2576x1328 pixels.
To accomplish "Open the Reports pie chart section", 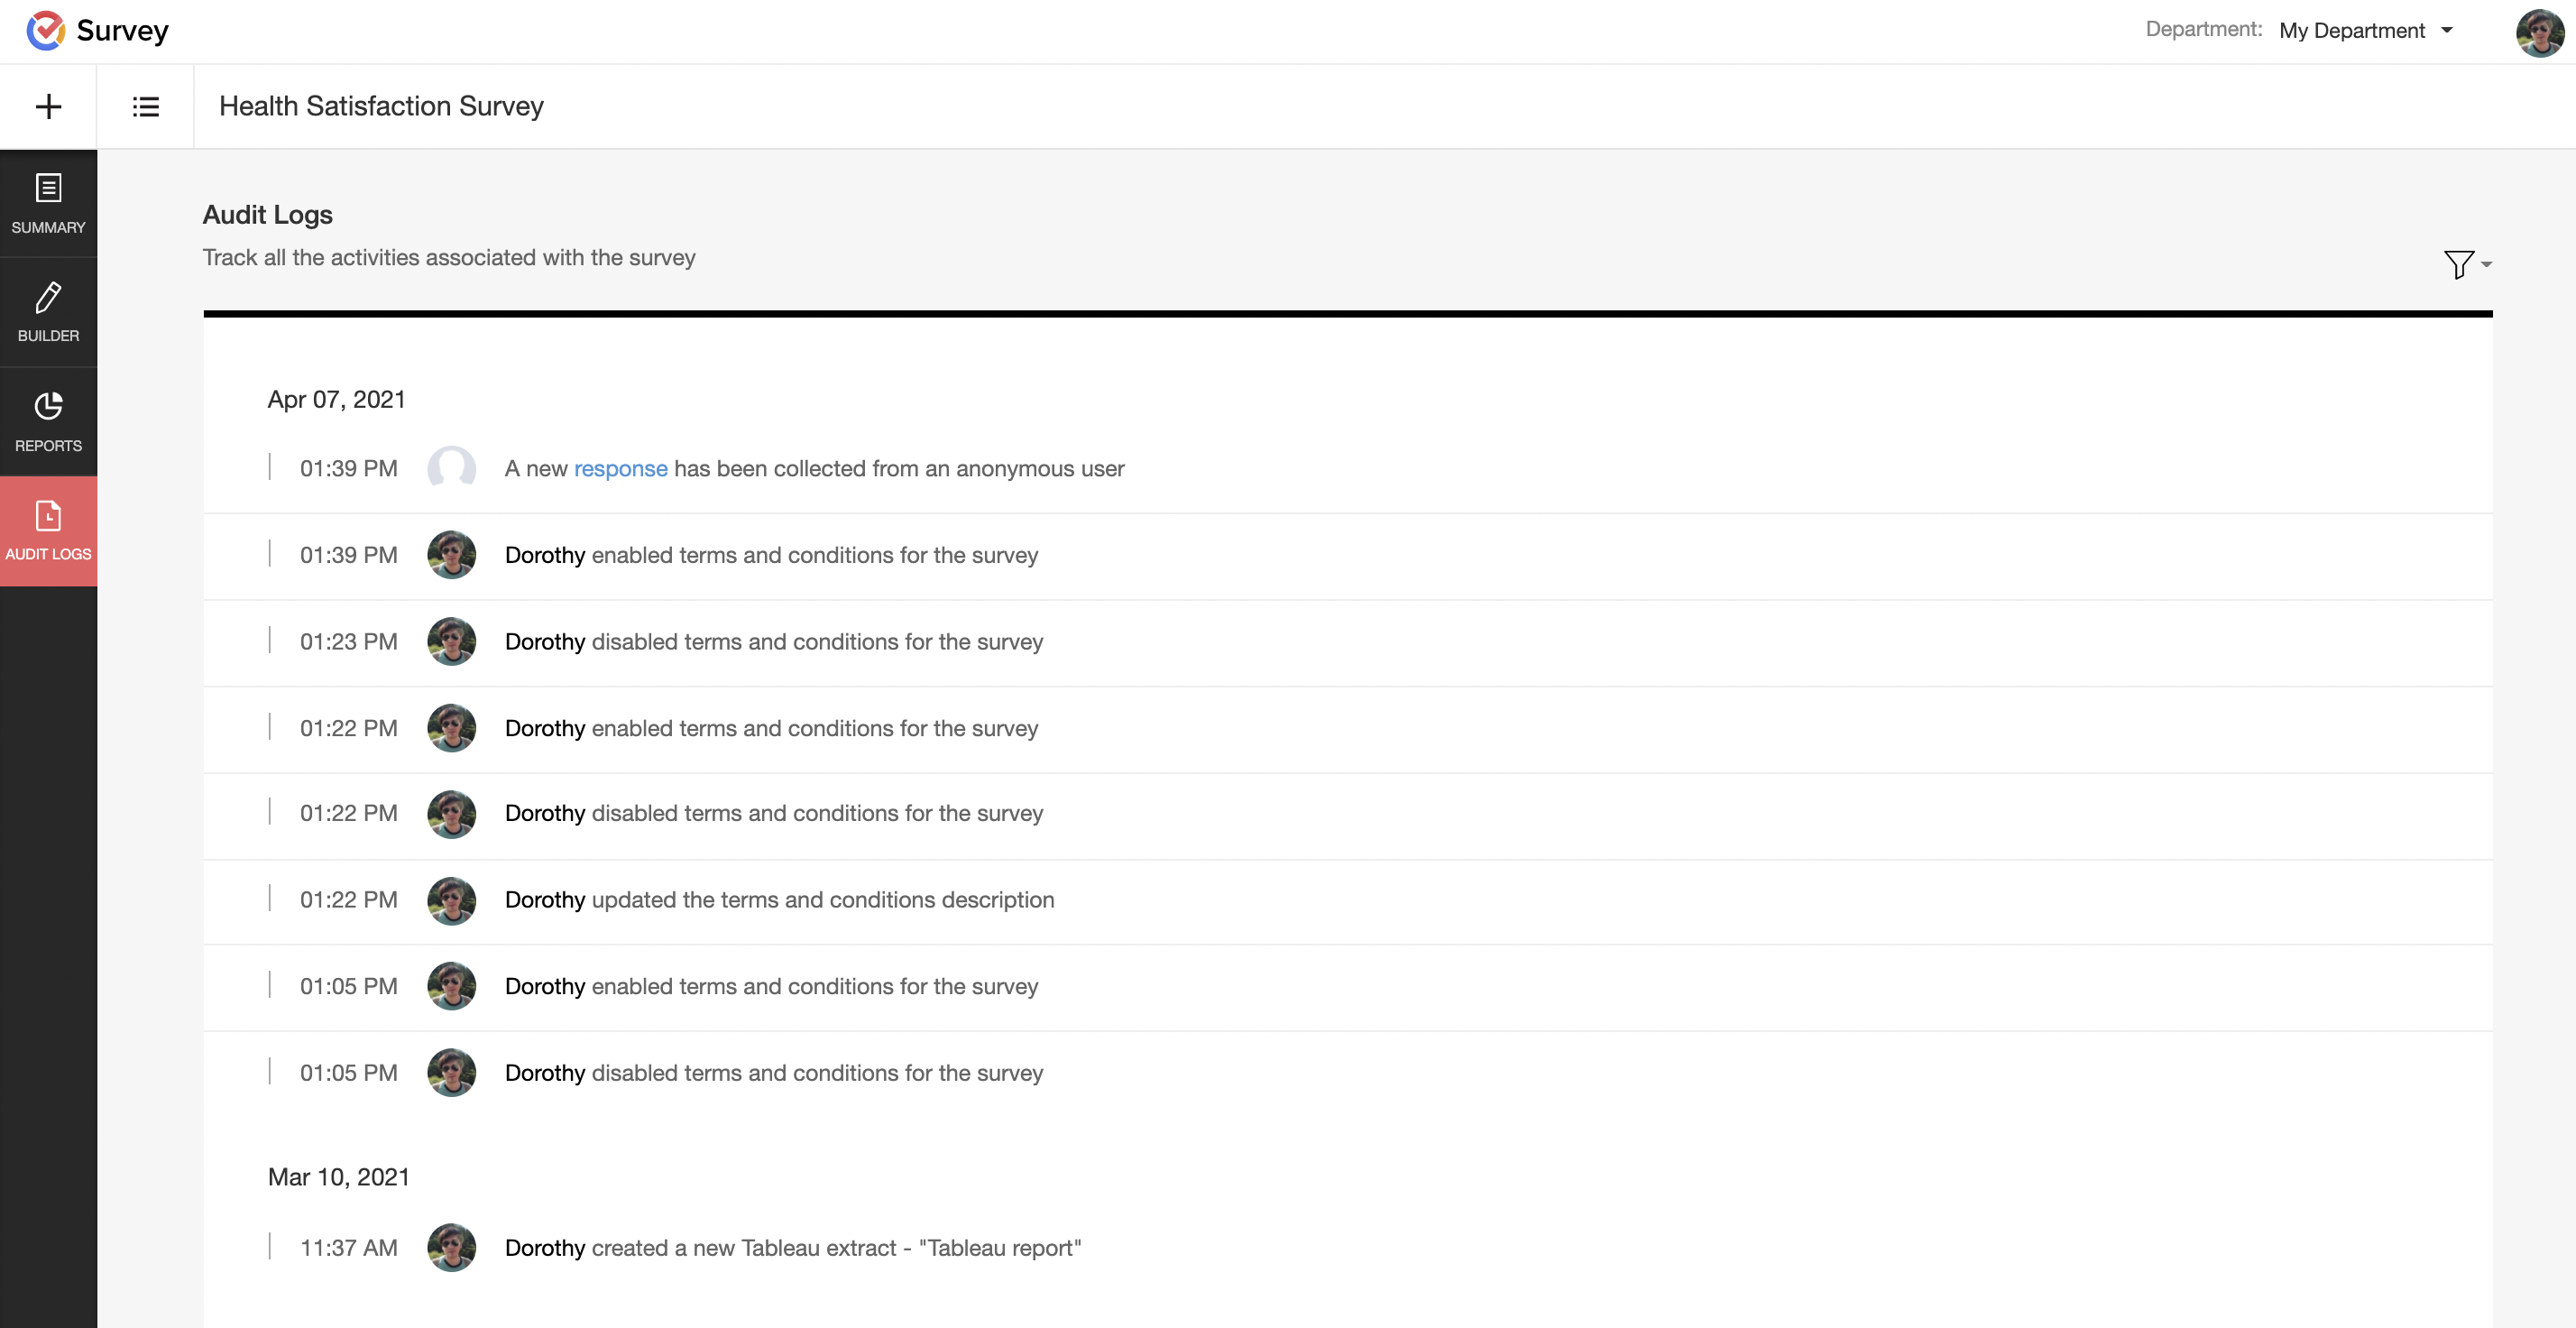I will 48,421.
